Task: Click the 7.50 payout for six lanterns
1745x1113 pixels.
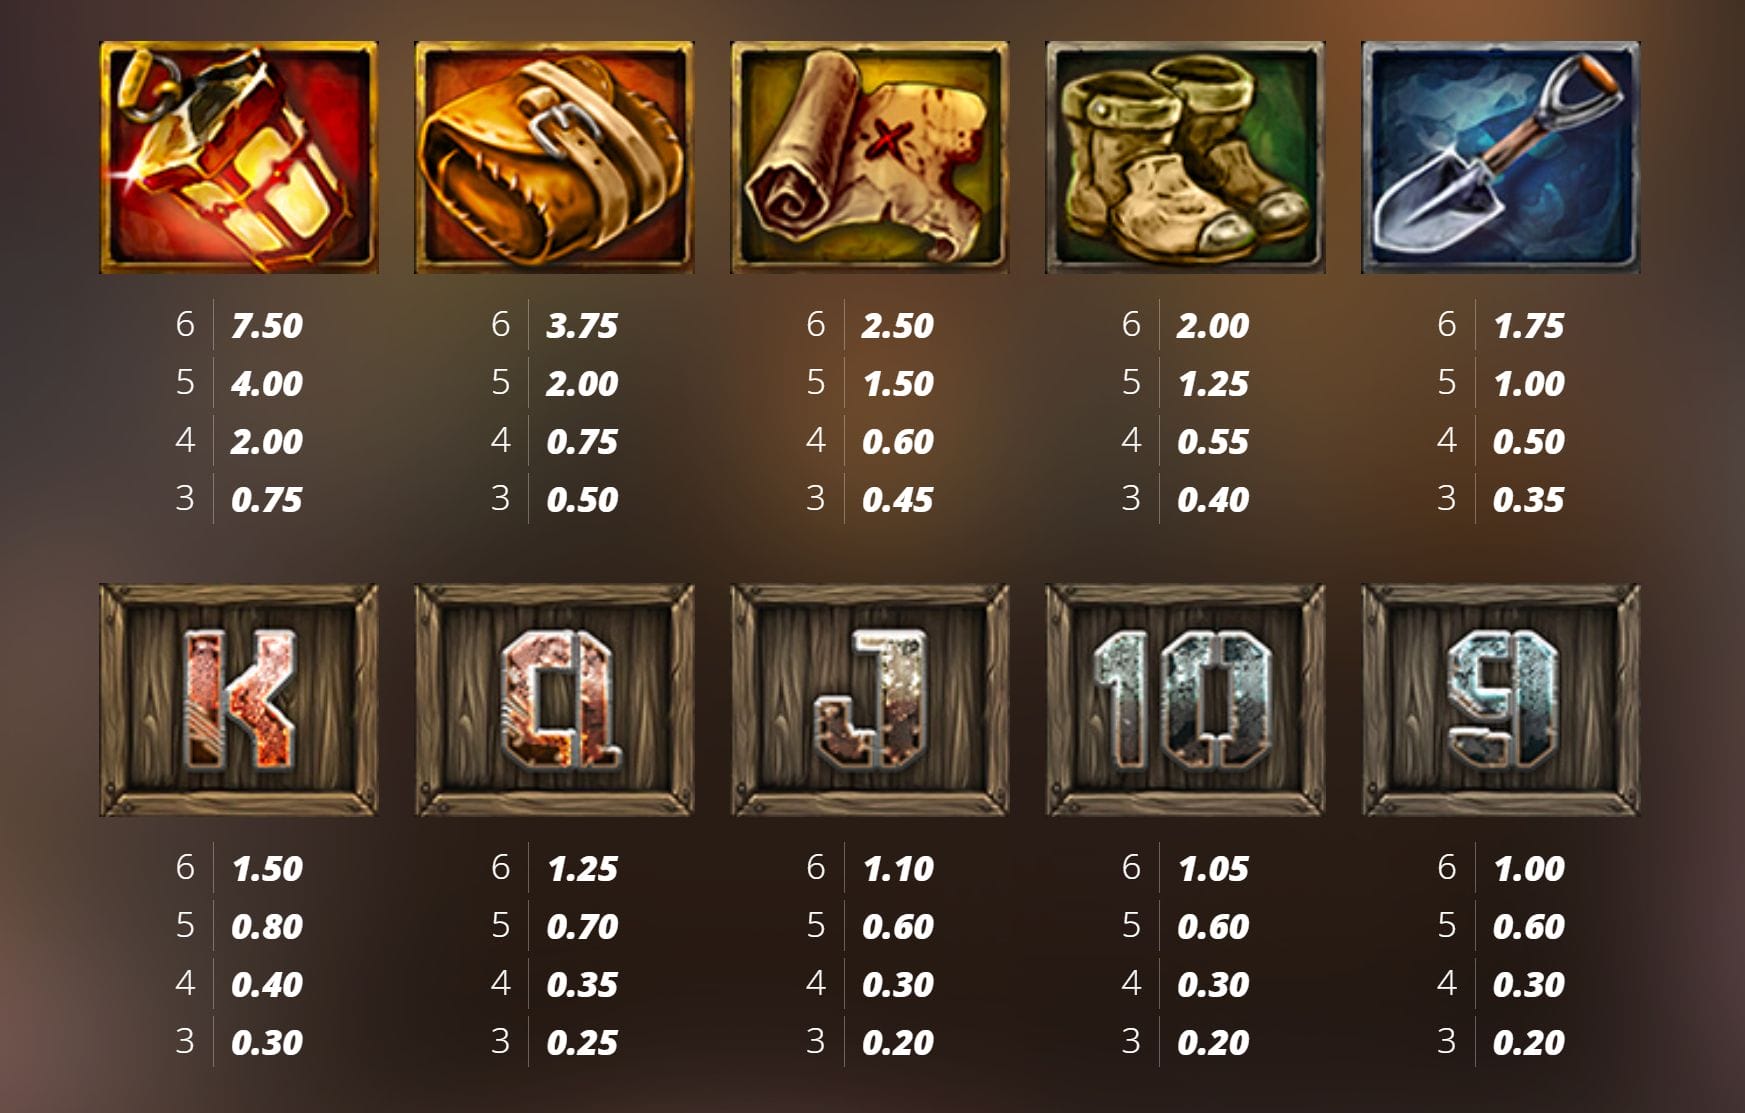Action: pyautogui.click(x=267, y=326)
